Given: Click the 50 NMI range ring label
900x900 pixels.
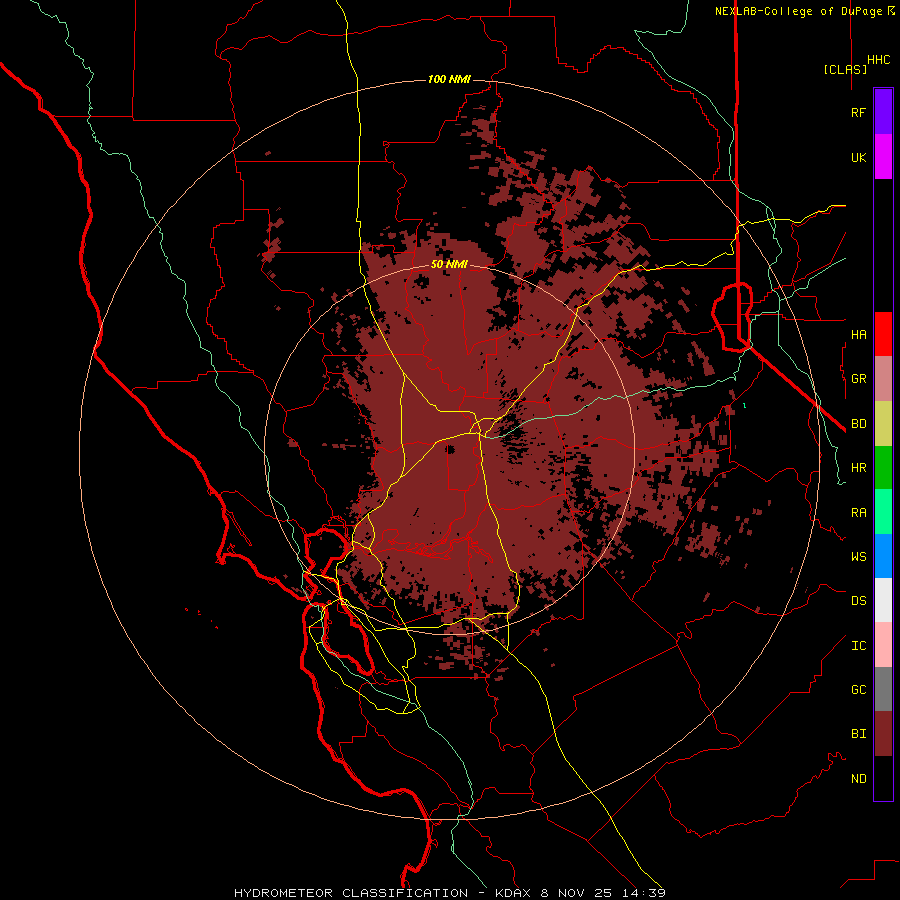Looking at the screenshot, I should coord(449,265).
